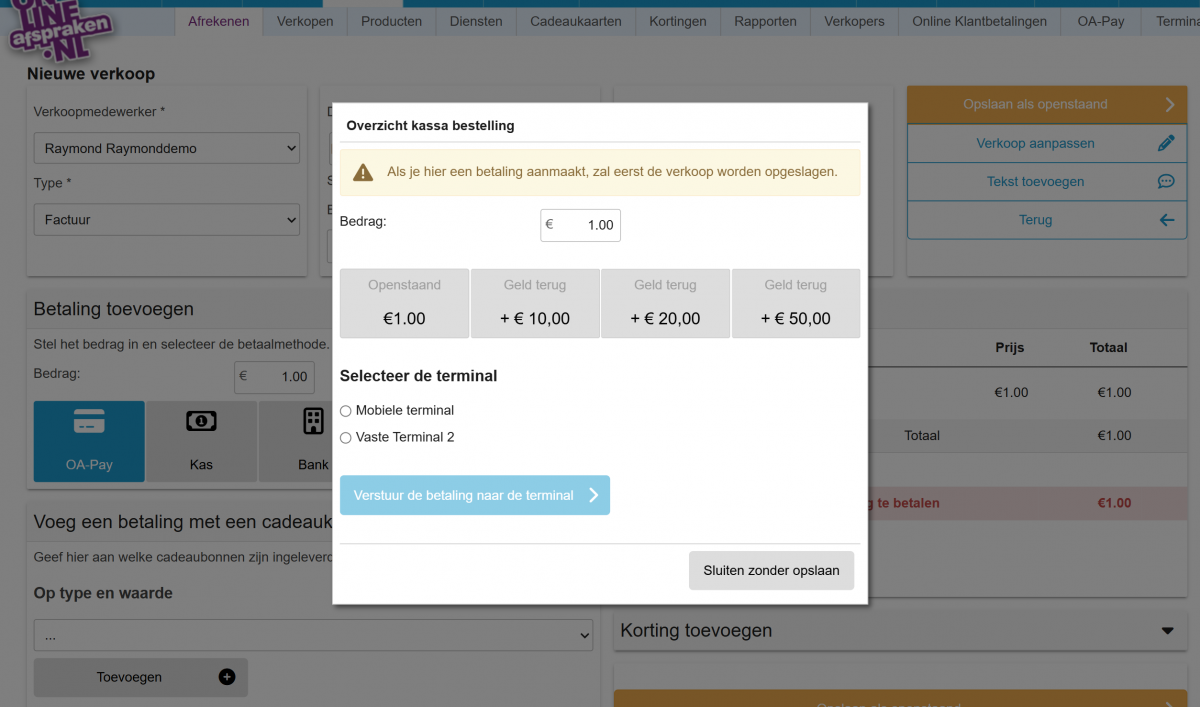Switch to the Rapporten tab
Screen dimensions: 1200x707
pos(765,20)
